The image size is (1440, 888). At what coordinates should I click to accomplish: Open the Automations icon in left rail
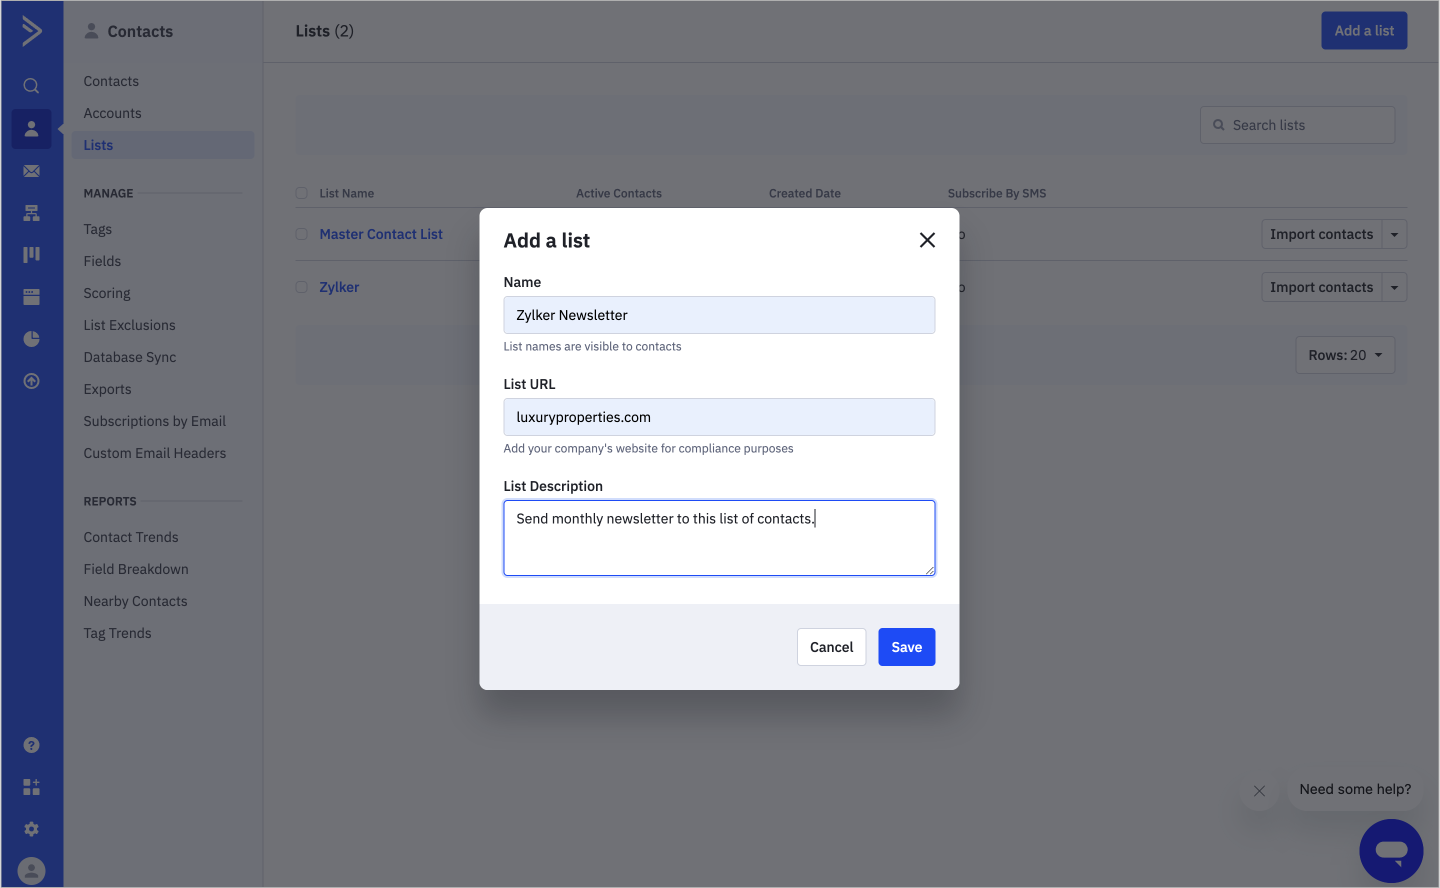point(31,213)
